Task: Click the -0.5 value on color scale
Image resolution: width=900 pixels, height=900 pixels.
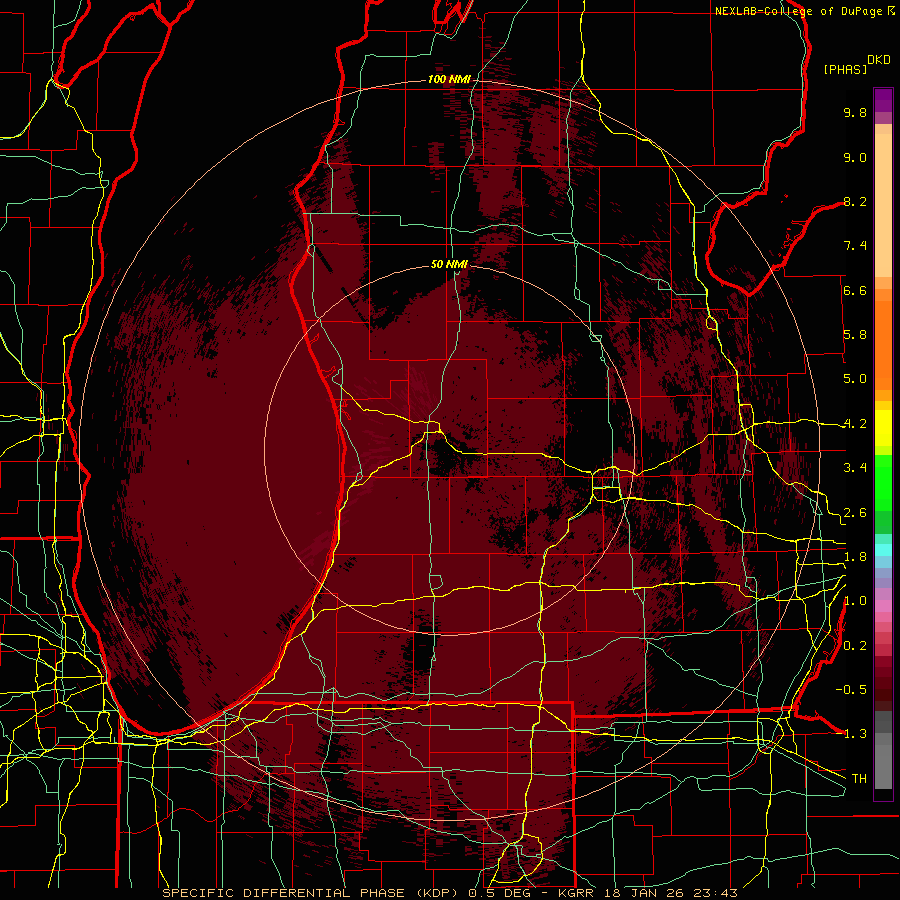Action: point(851,689)
